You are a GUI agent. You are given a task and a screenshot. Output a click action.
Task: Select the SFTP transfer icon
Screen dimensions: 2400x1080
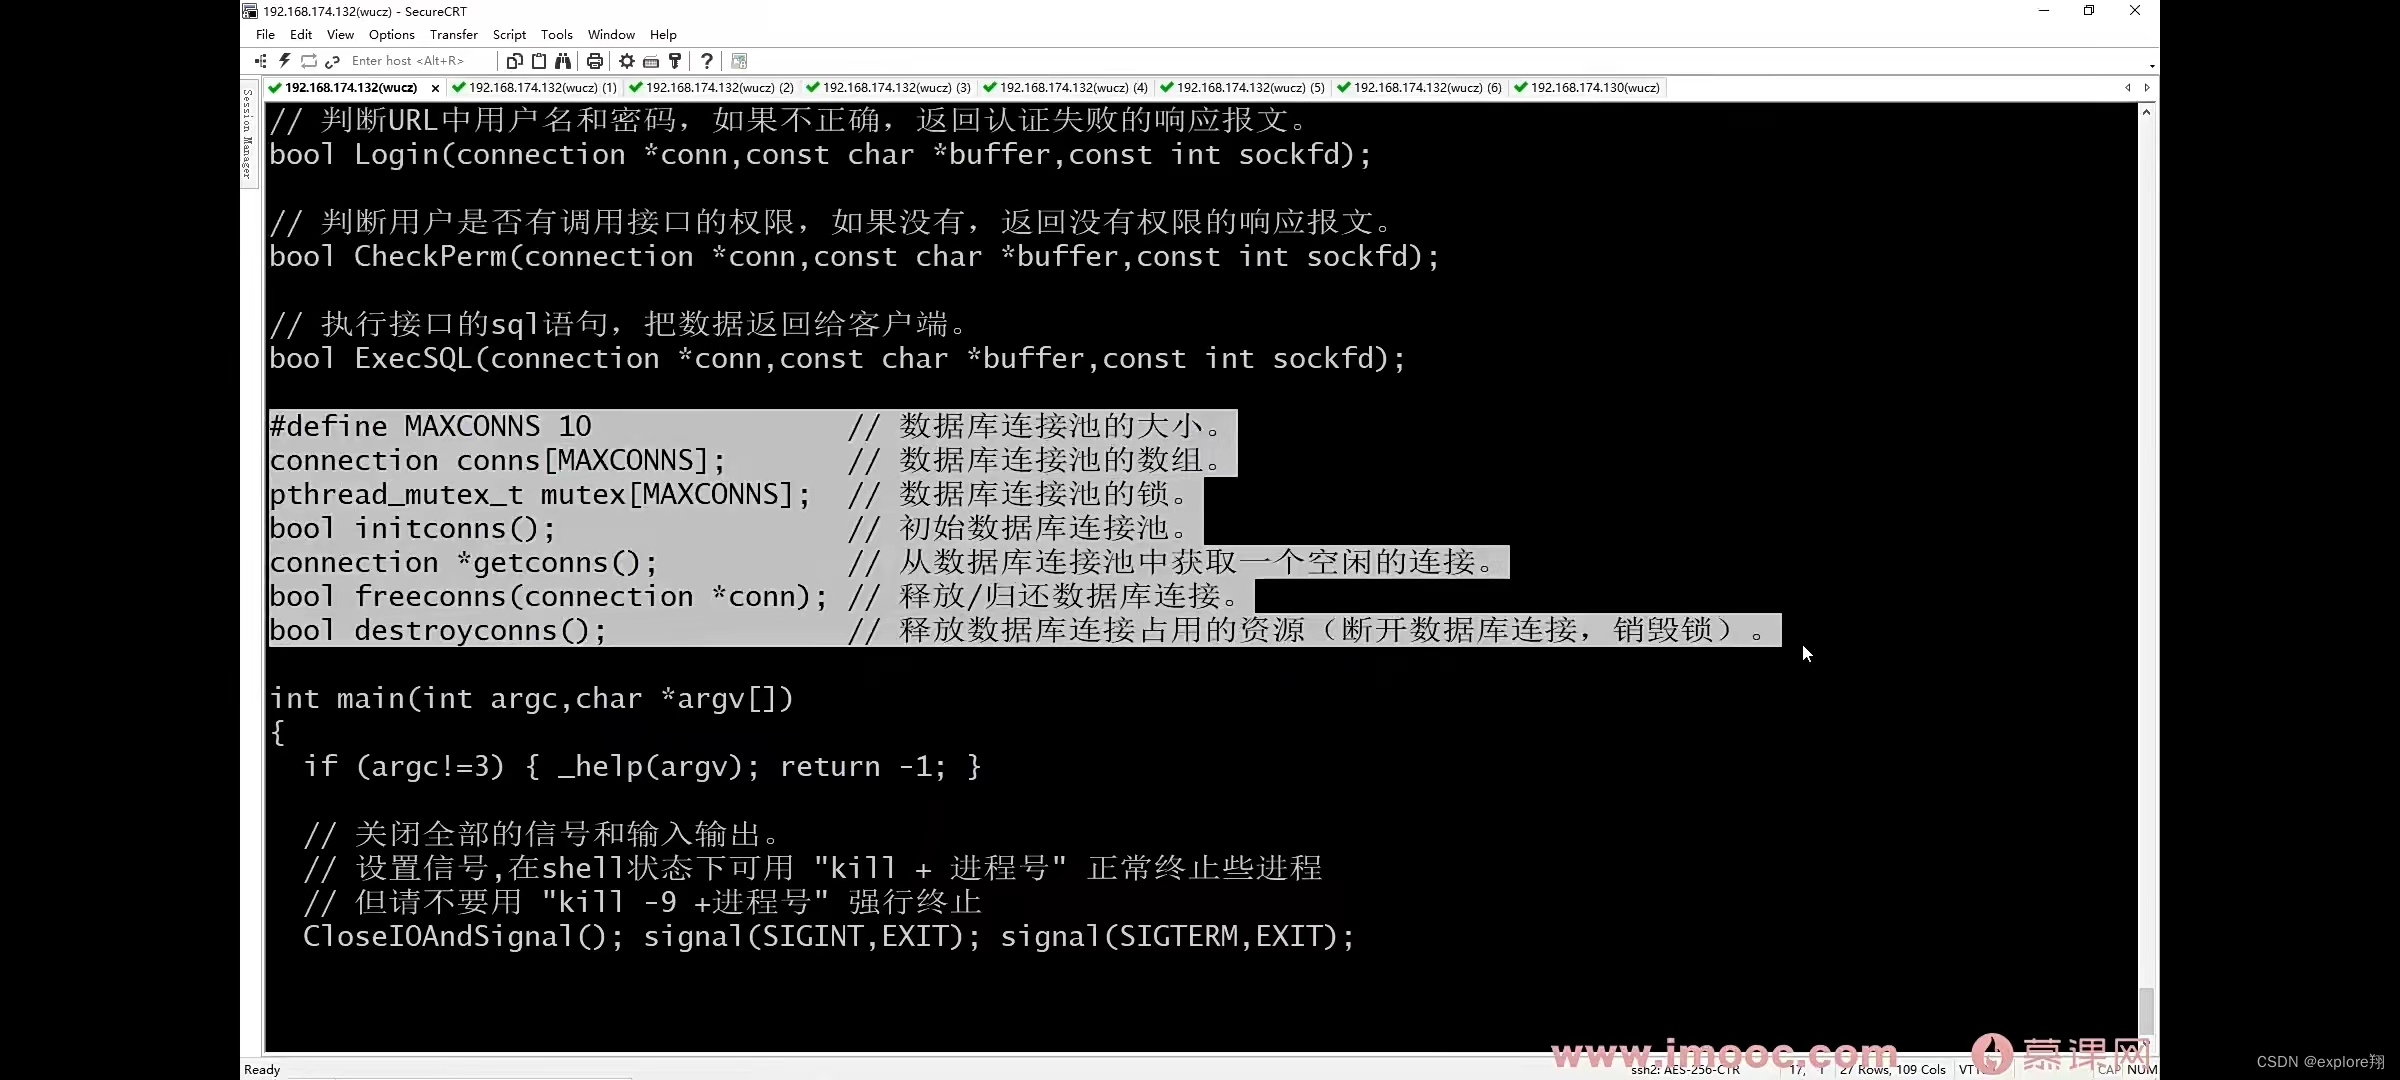[739, 61]
